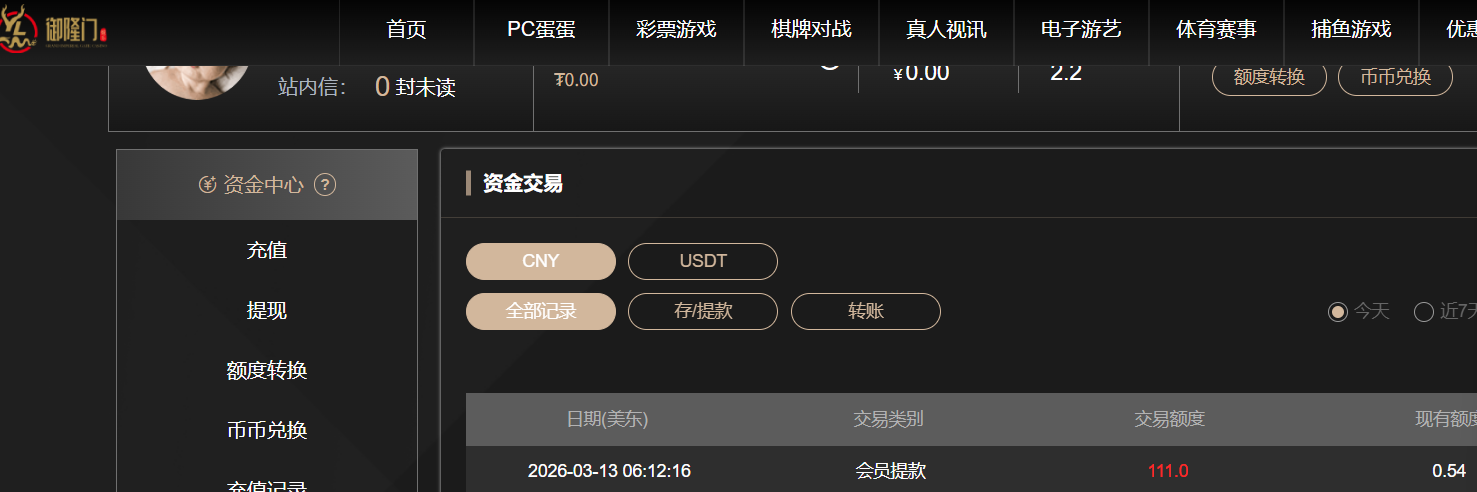This screenshot has width=1477, height=492.
Task: Open 提现 in the left sidebar
Action: pos(267,310)
